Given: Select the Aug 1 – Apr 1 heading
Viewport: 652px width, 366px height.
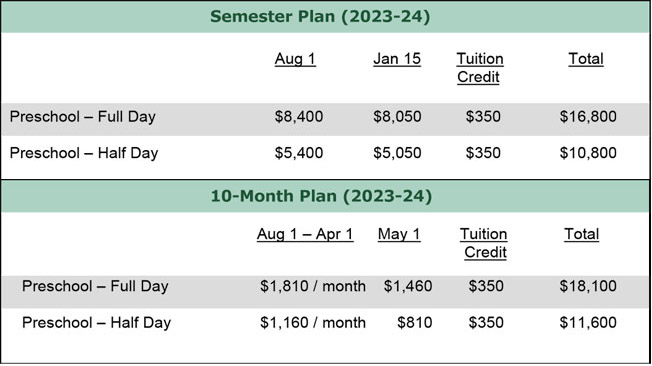Looking at the screenshot, I should click(305, 234).
